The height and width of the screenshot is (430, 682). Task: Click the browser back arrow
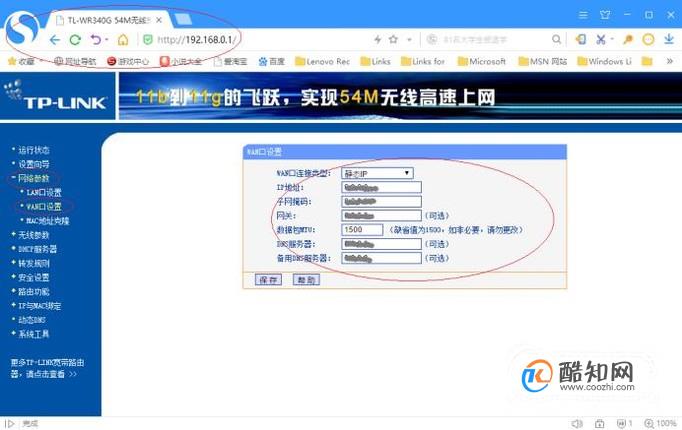pyautogui.click(x=55, y=40)
